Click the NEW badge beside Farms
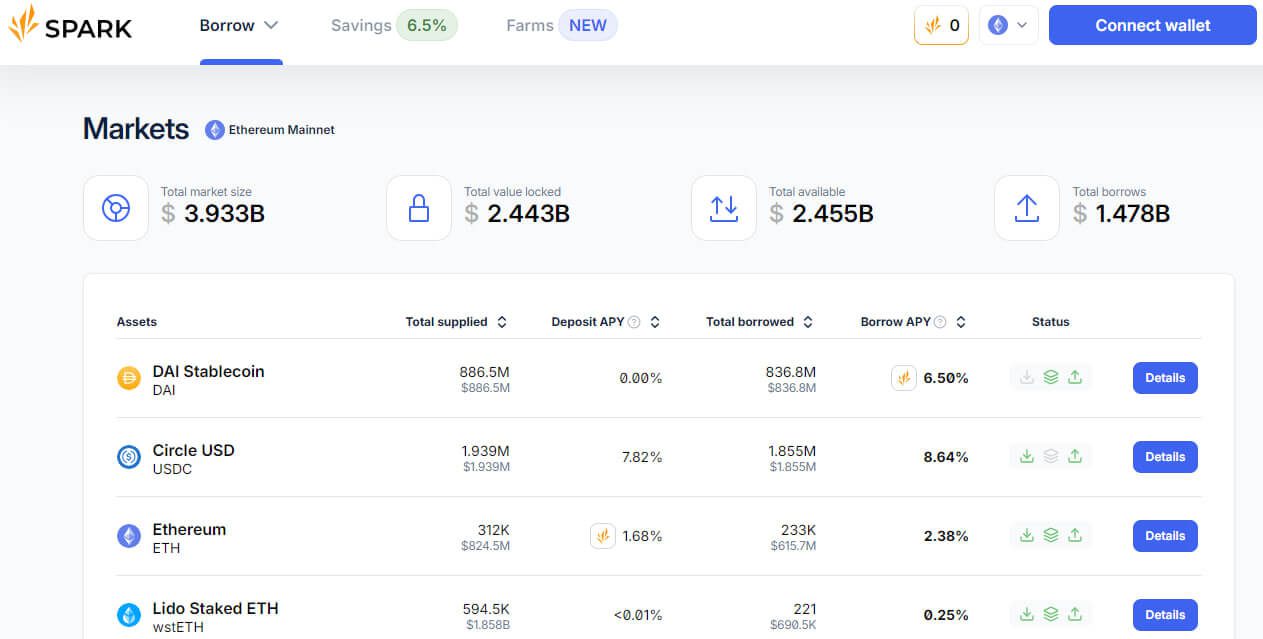 click(x=588, y=25)
